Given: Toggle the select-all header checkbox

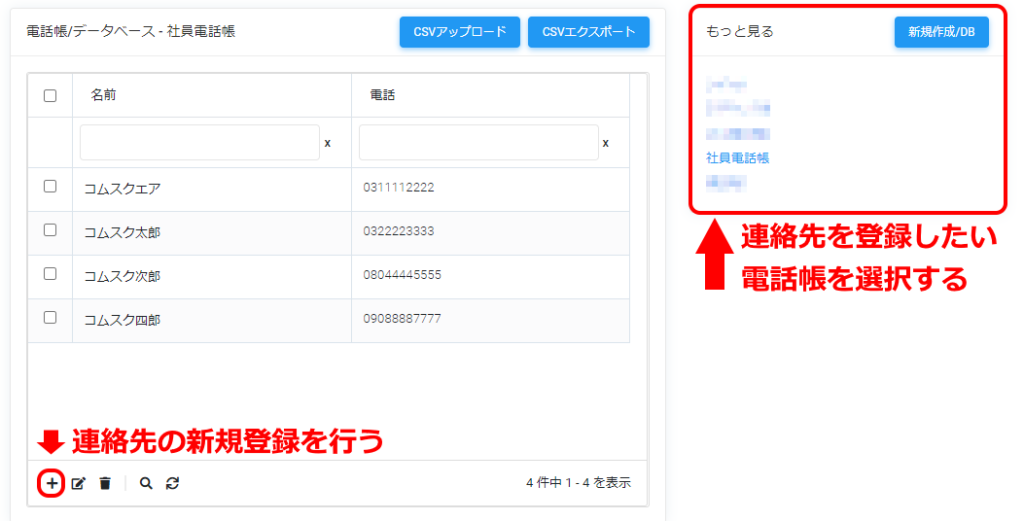Looking at the screenshot, I should pos(50,96).
